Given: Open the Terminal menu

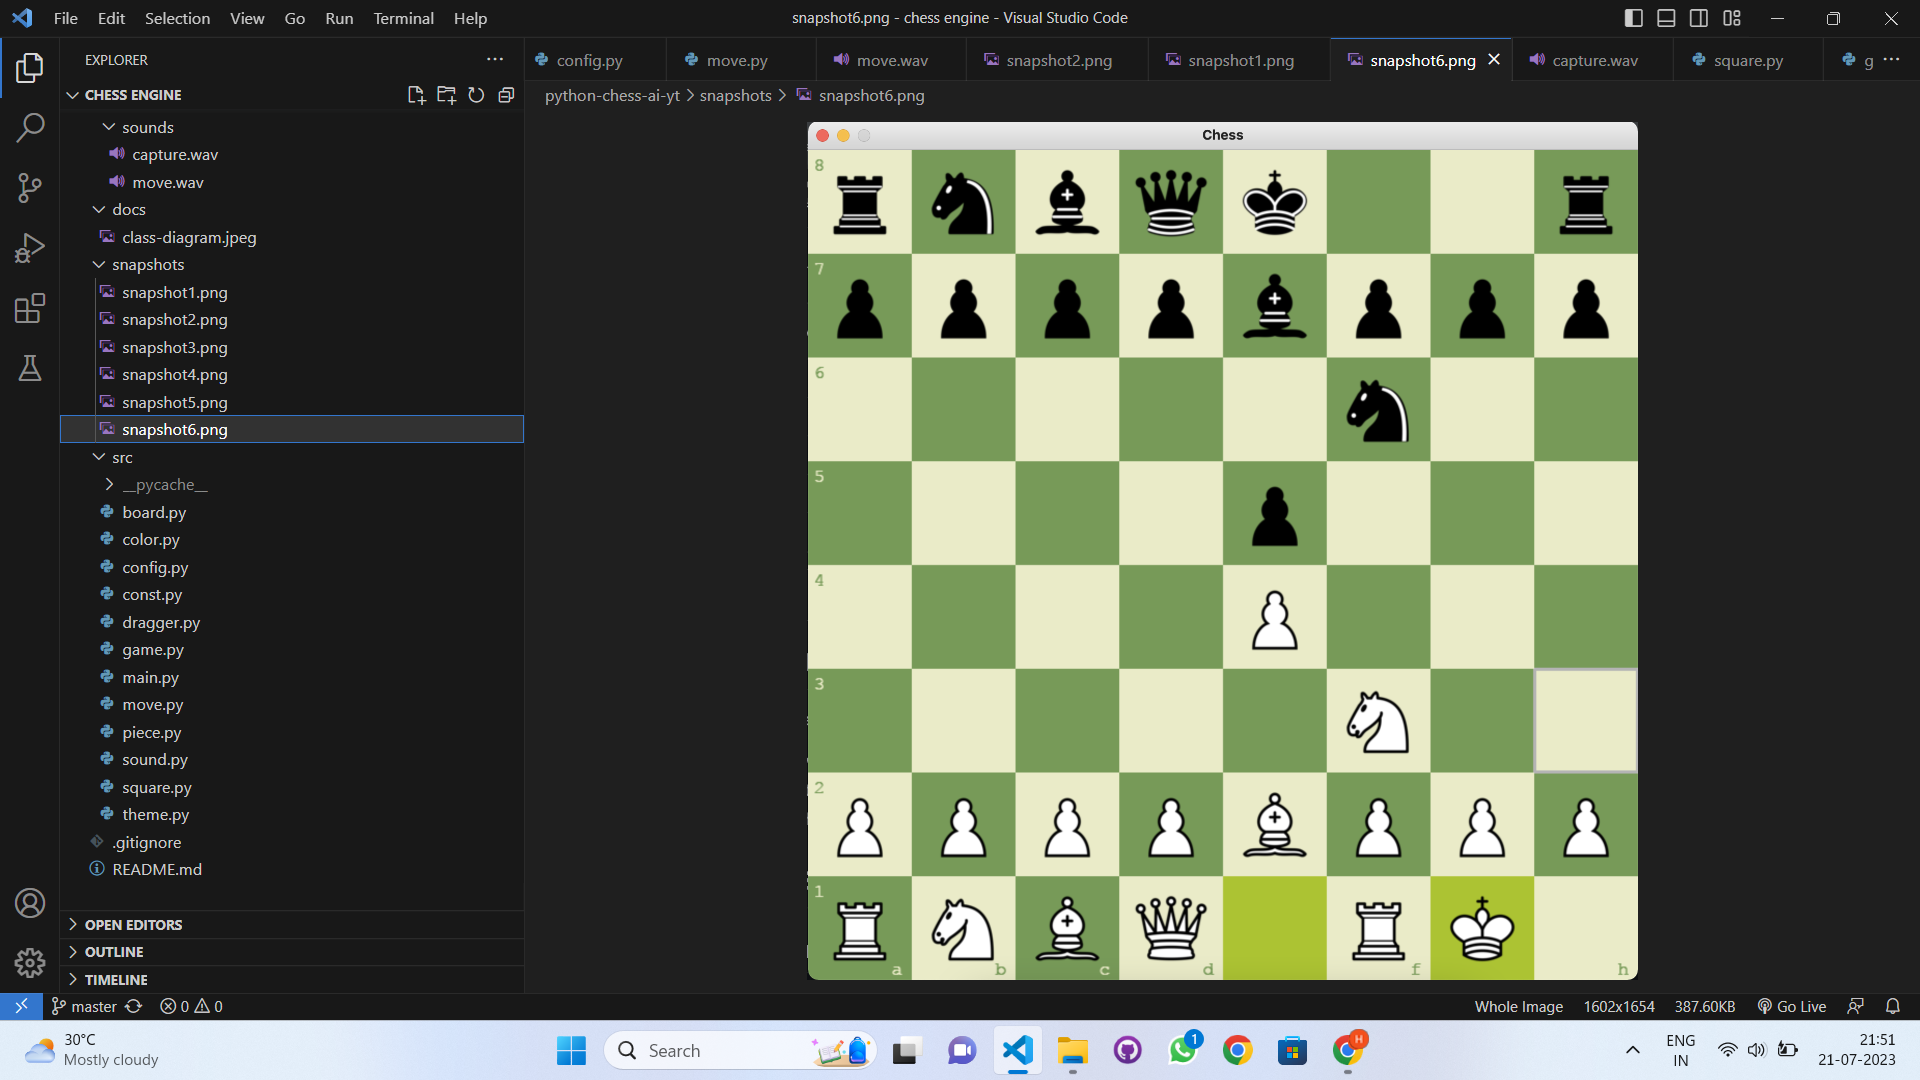Looking at the screenshot, I should pyautogui.click(x=403, y=18).
